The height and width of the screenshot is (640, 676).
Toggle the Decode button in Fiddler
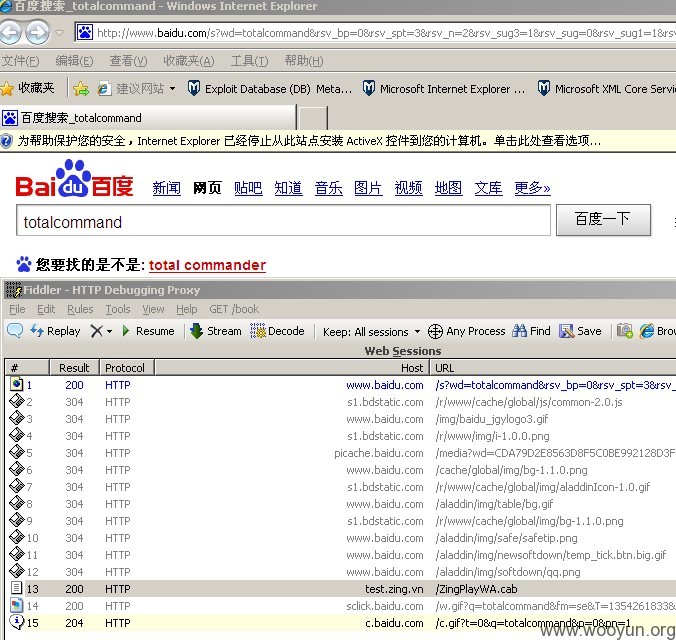pyautogui.click(x=278, y=331)
